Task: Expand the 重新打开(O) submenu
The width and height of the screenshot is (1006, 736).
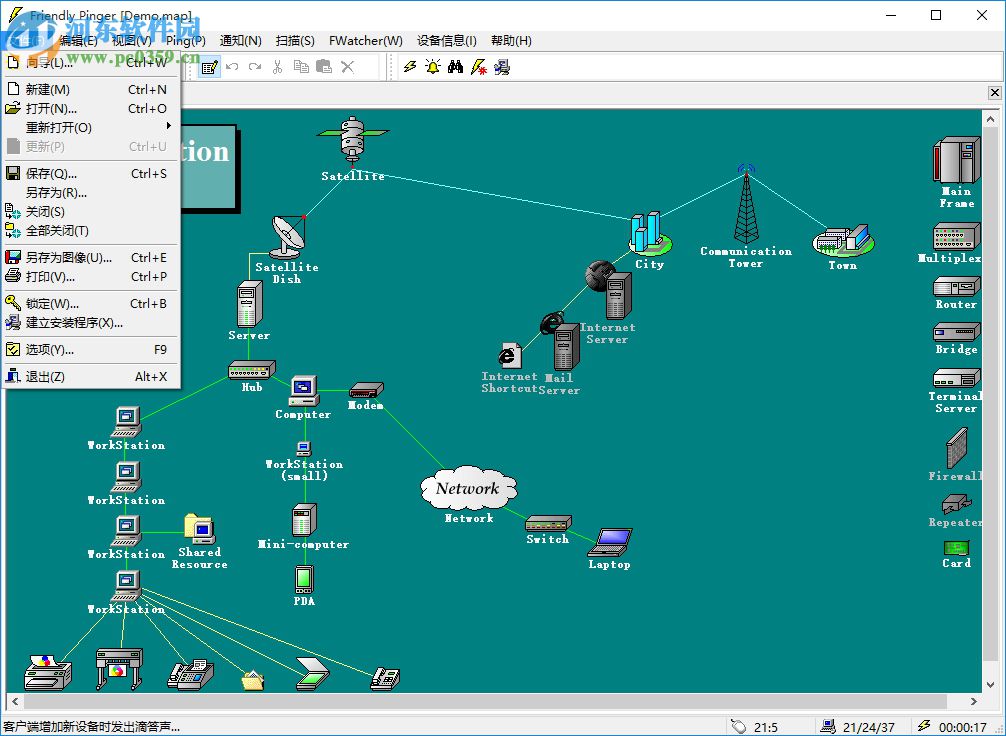Action: coord(90,127)
